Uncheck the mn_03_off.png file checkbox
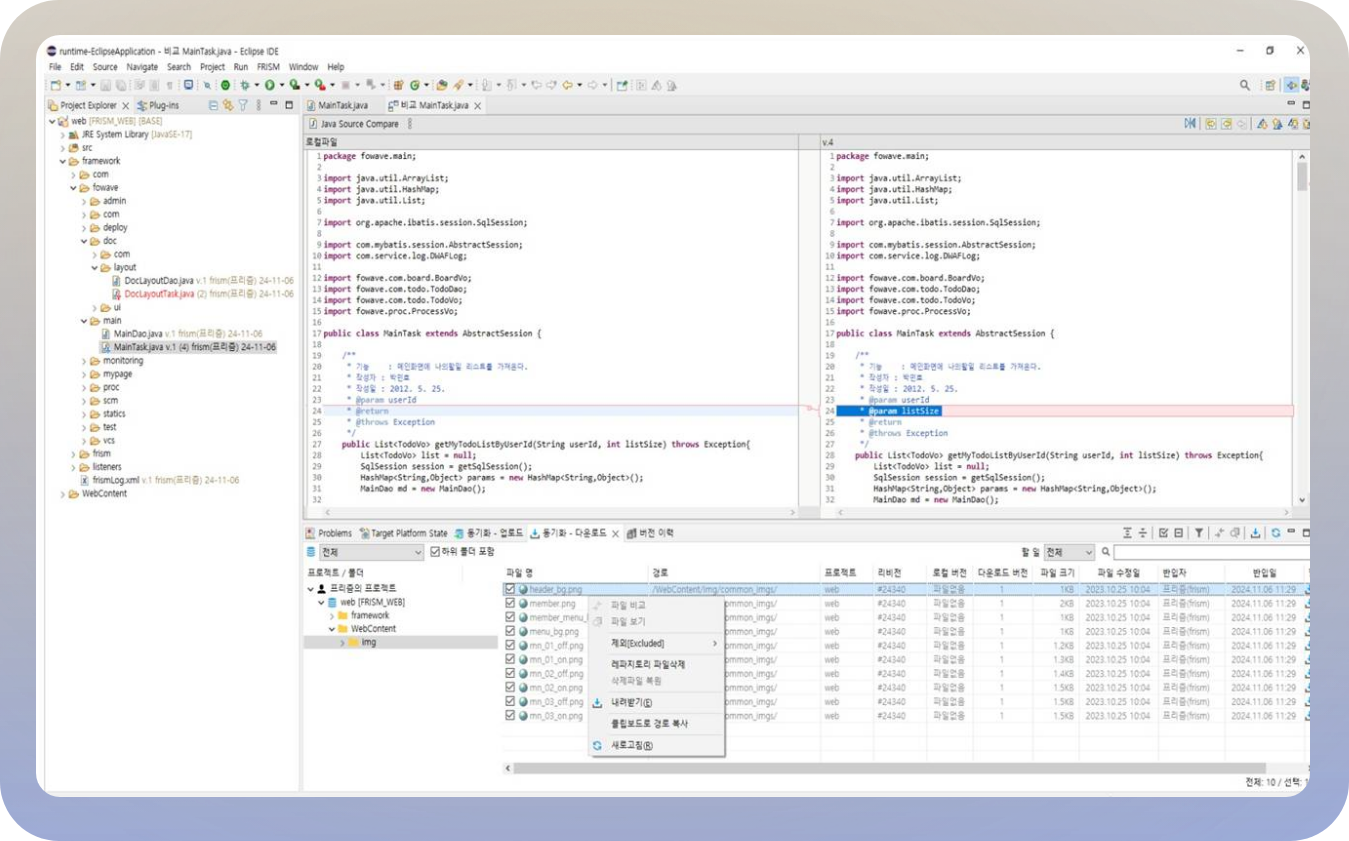Screen dimensions: 1349x841 [x=510, y=702]
